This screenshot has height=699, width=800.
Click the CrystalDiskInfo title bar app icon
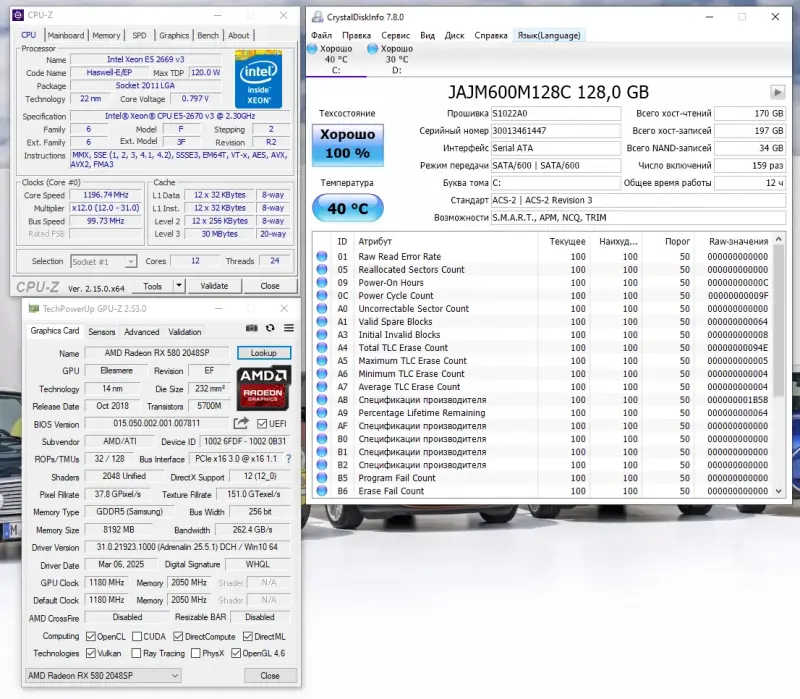tap(317, 17)
